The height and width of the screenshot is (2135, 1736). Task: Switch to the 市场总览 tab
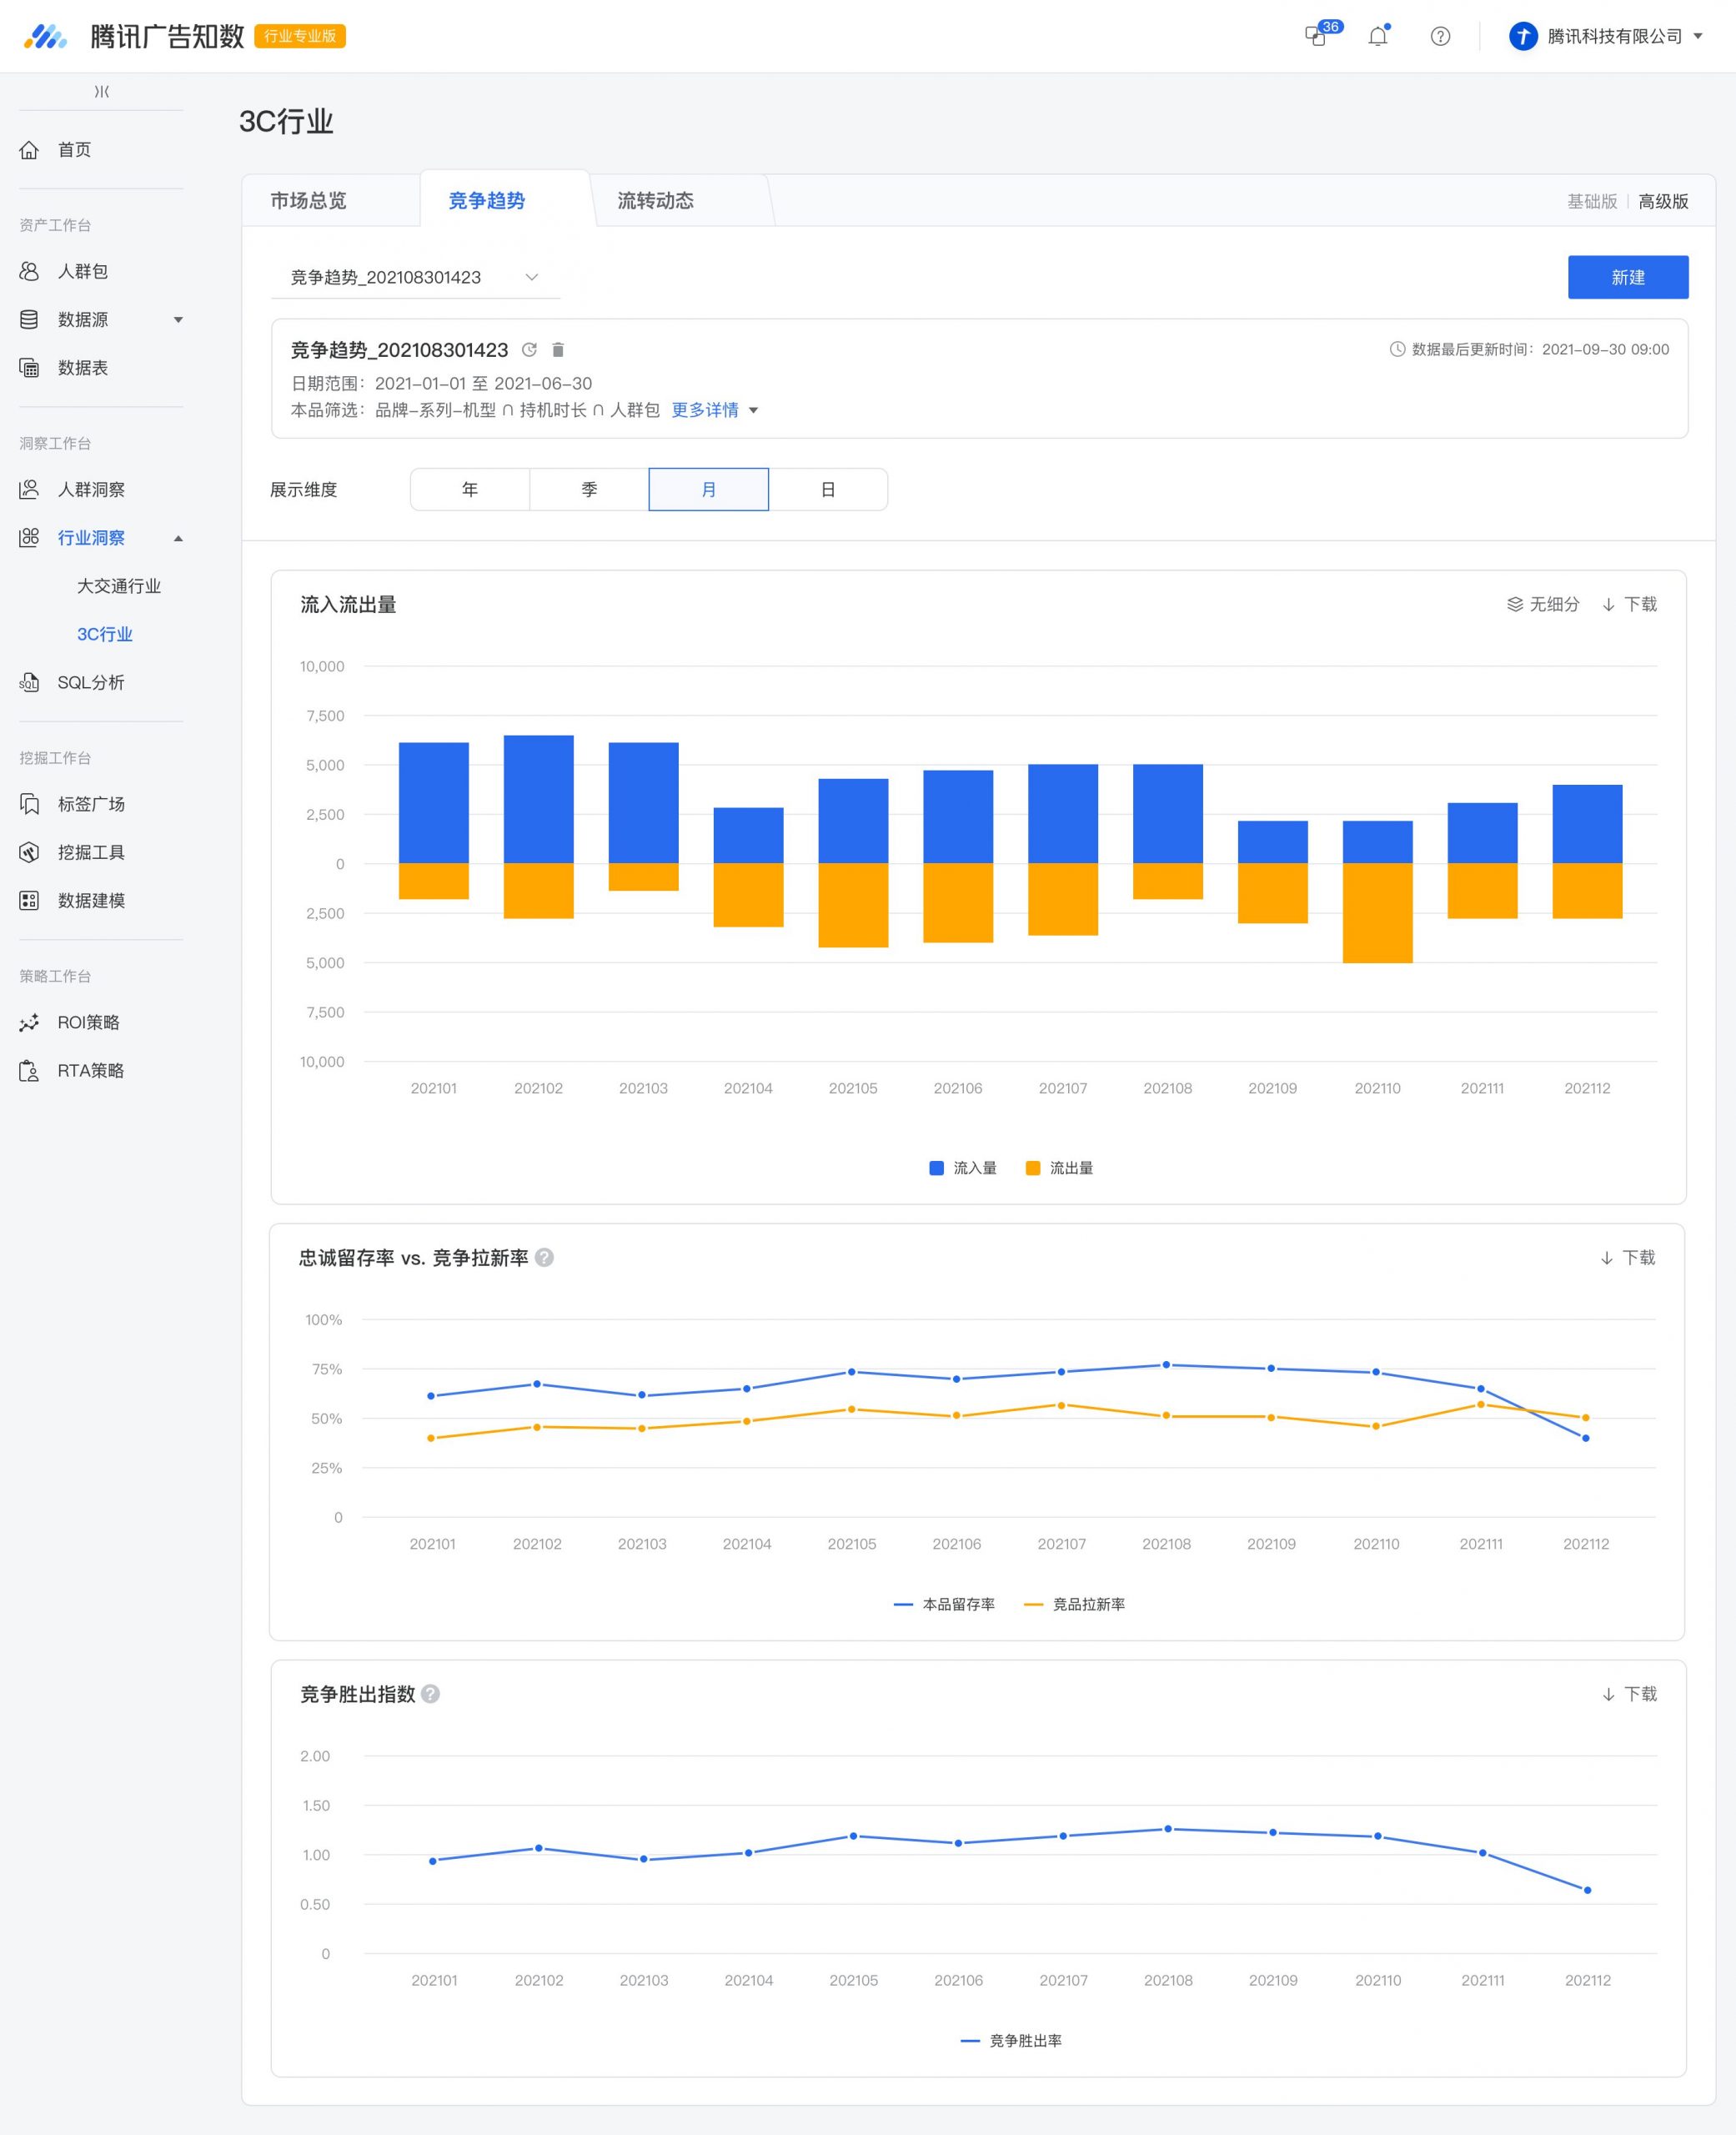tap(308, 201)
